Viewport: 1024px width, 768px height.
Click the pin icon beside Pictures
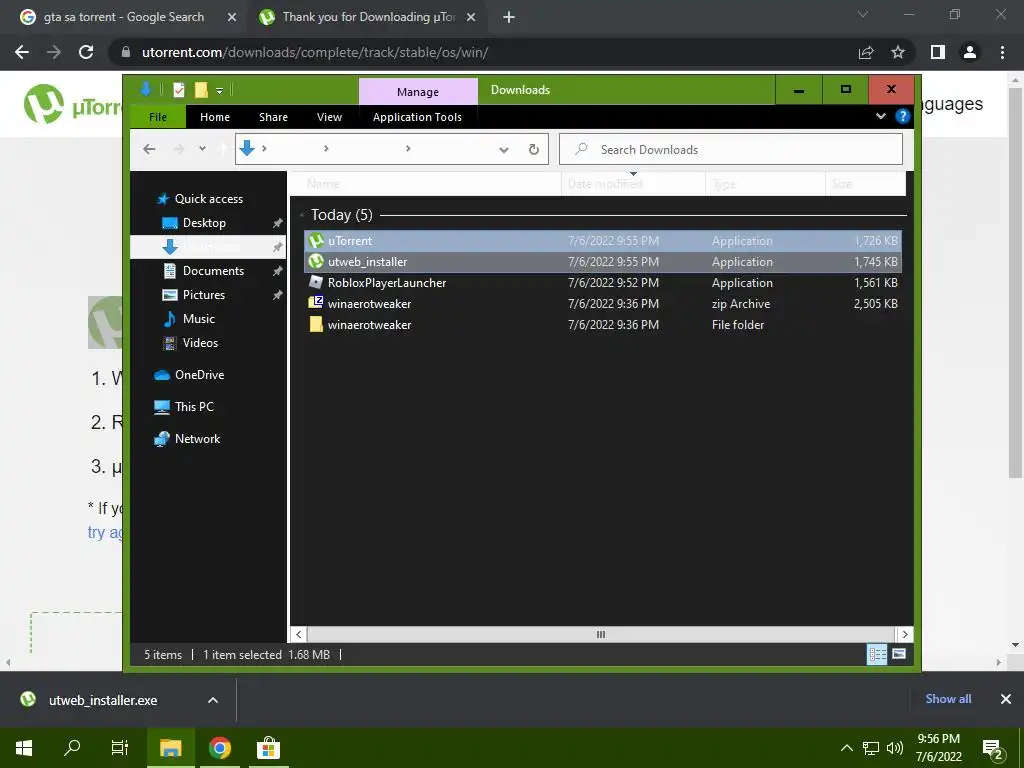[x=278, y=295]
